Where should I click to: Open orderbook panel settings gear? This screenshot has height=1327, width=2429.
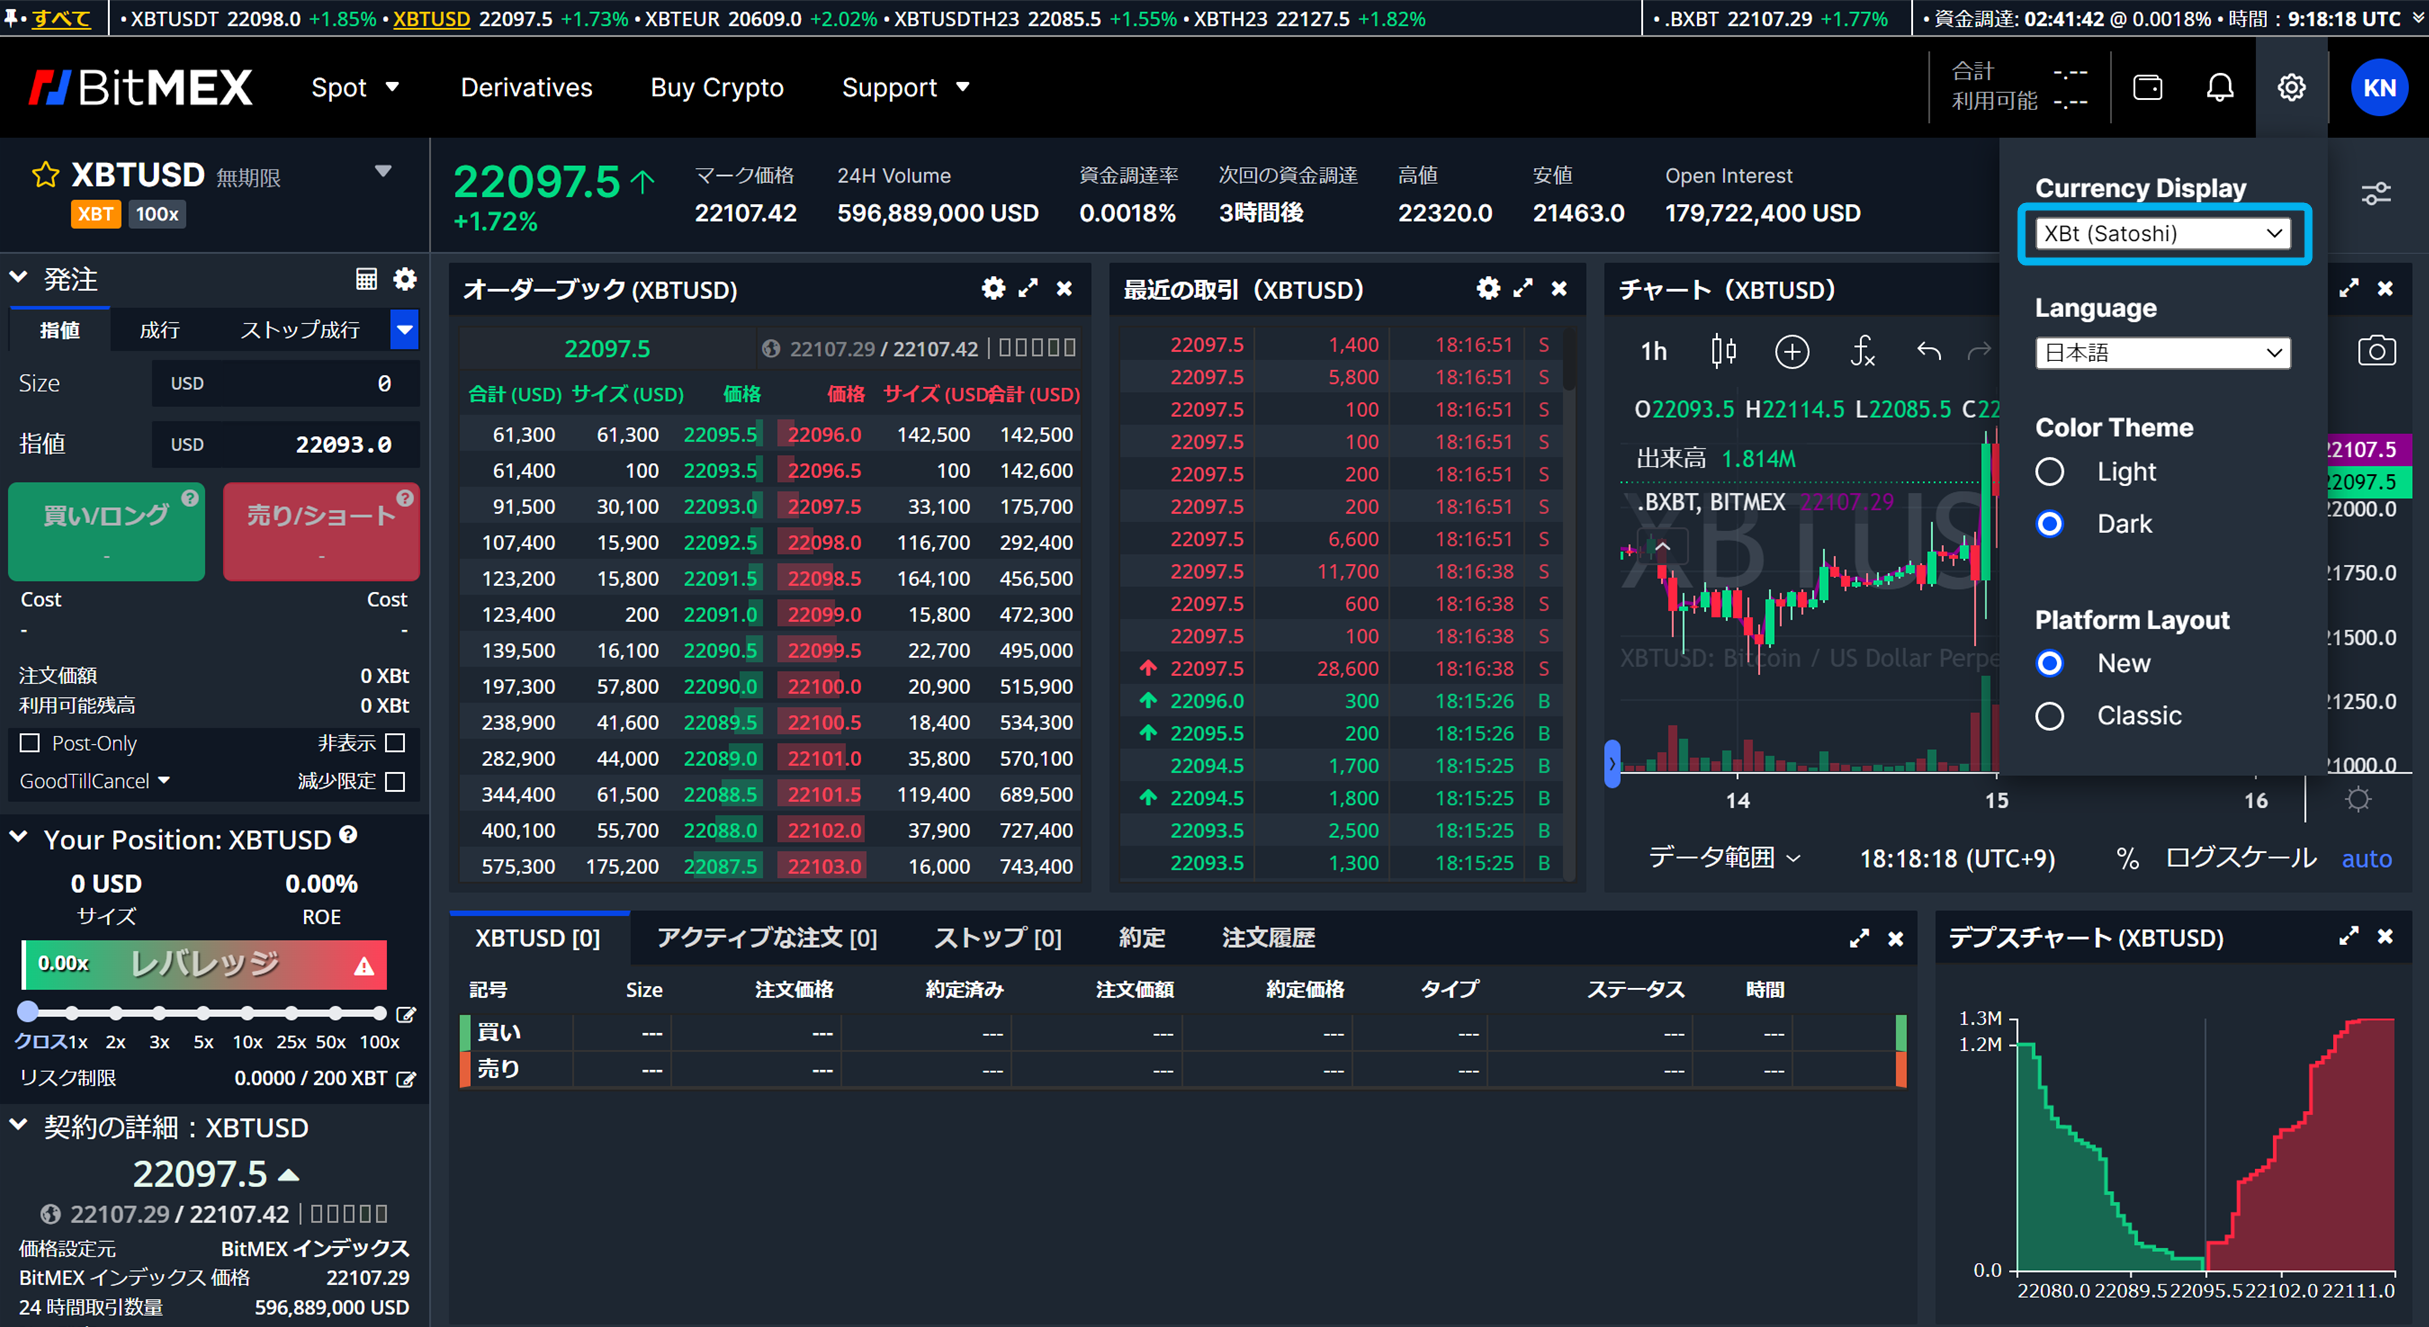tap(992, 289)
